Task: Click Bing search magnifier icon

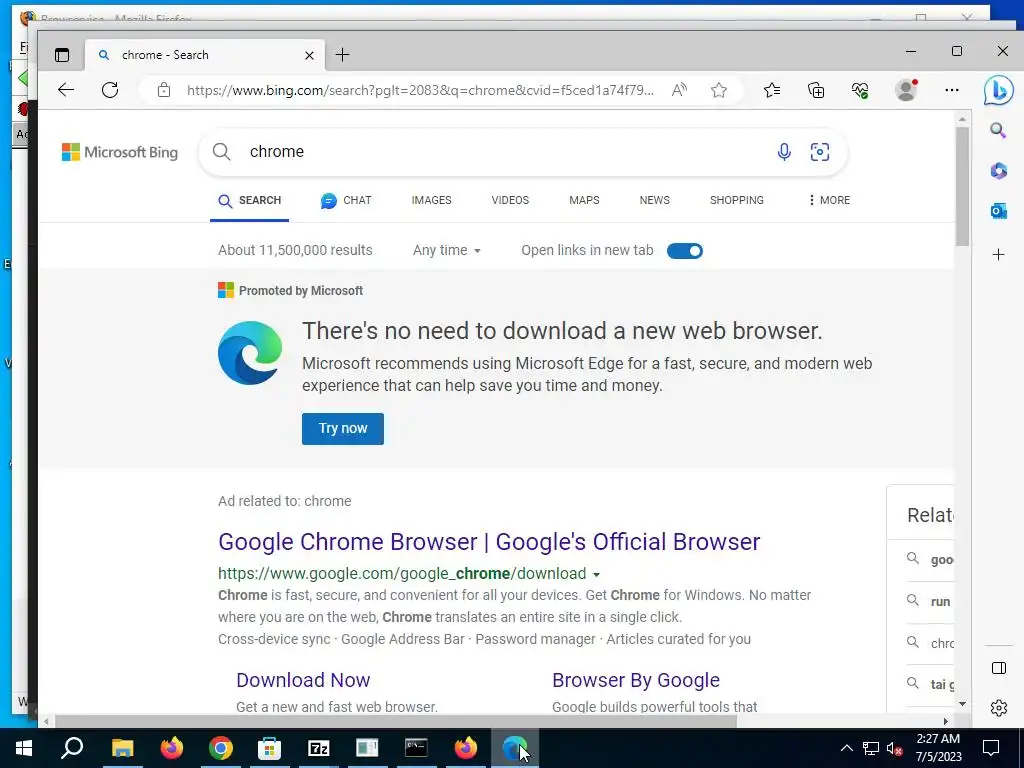Action: point(222,152)
